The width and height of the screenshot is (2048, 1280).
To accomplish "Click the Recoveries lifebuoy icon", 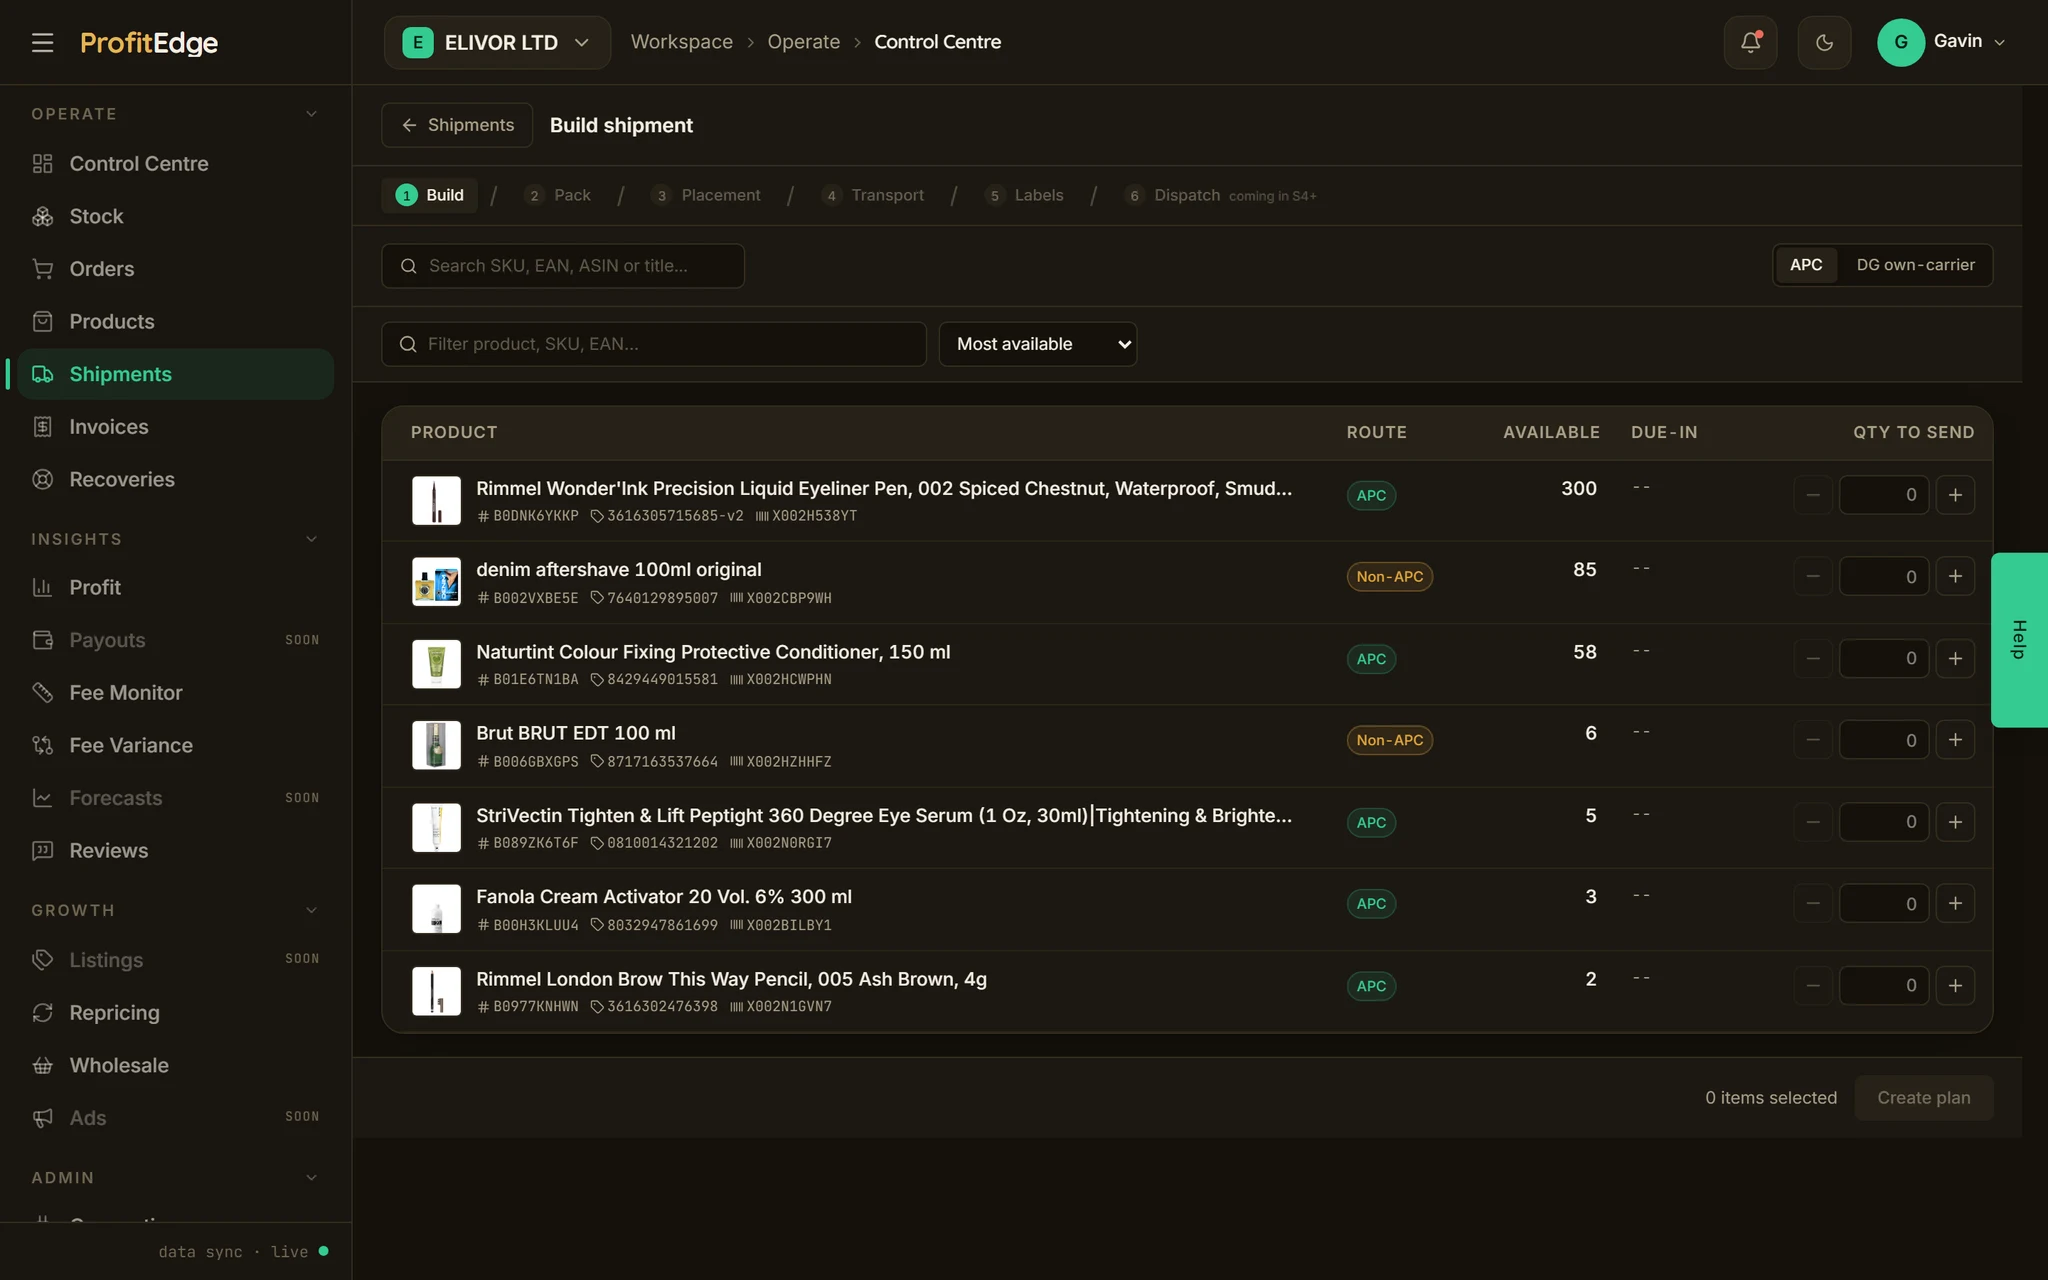I will pyautogui.click(x=42, y=479).
